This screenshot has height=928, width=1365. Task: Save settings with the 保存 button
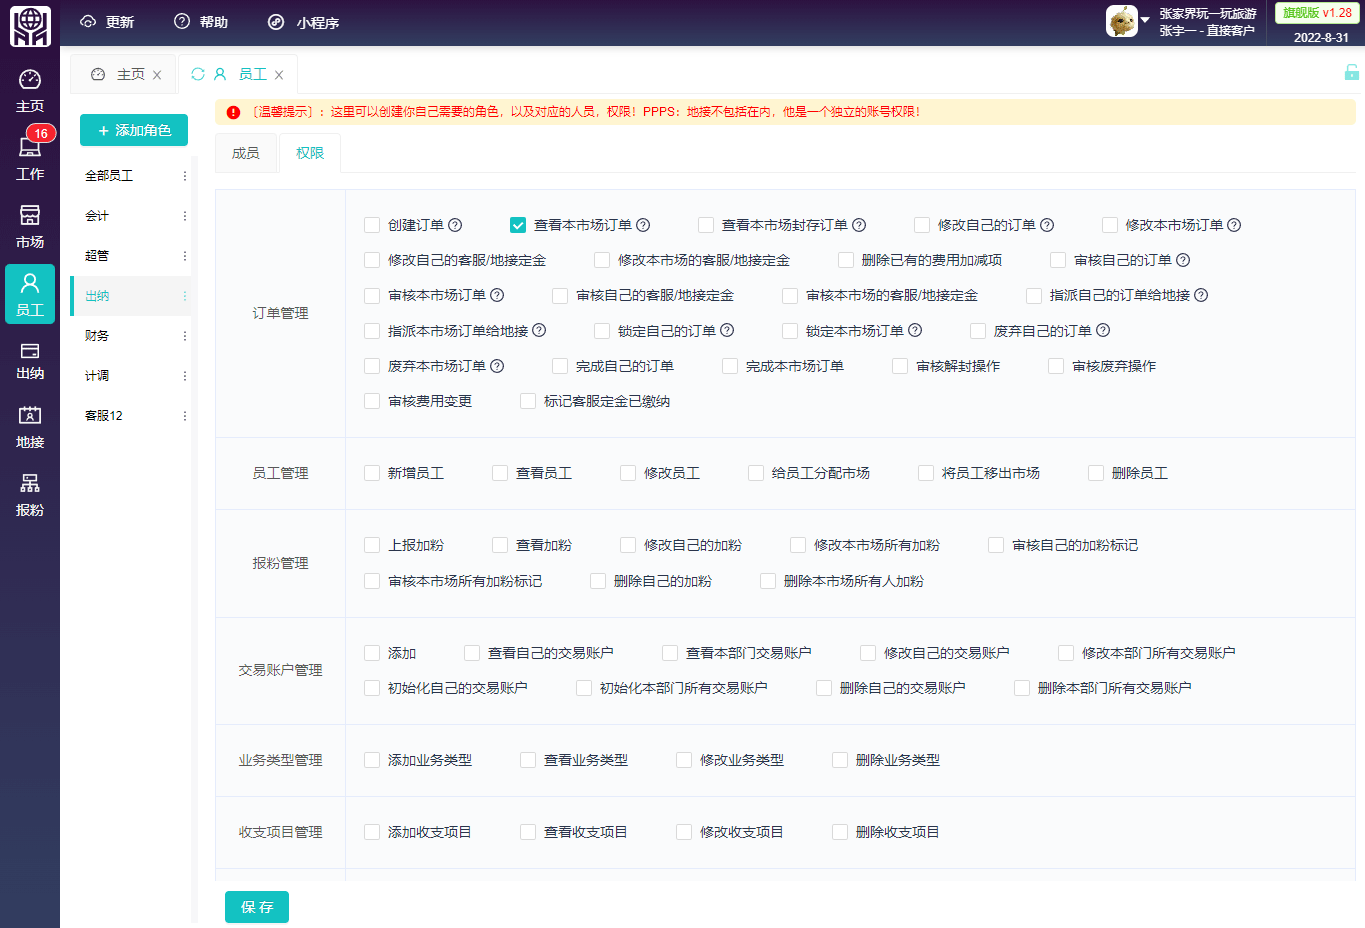[x=256, y=907]
